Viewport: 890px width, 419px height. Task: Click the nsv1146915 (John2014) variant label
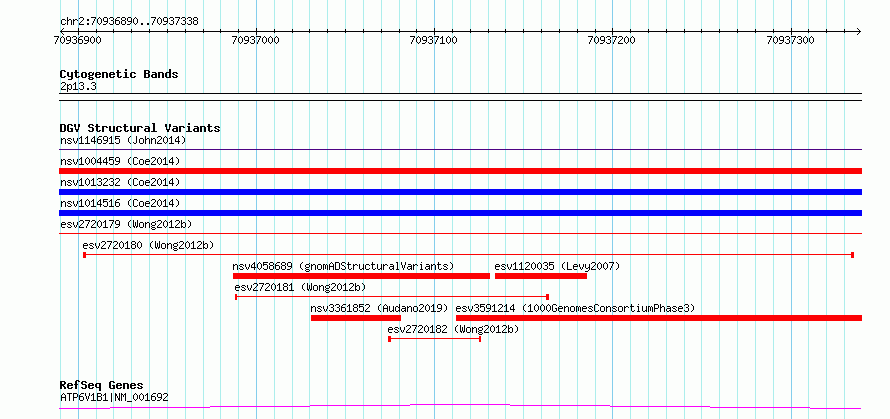coord(123,140)
